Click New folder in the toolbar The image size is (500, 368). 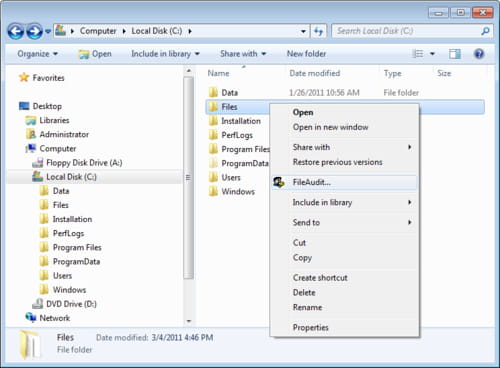pos(306,54)
